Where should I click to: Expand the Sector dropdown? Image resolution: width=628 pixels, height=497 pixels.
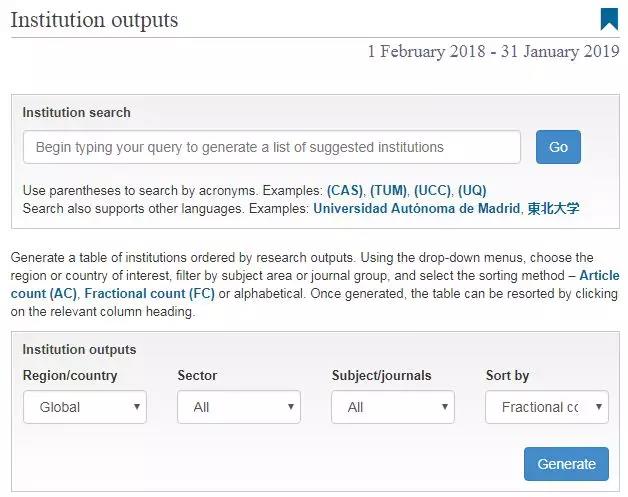239,407
